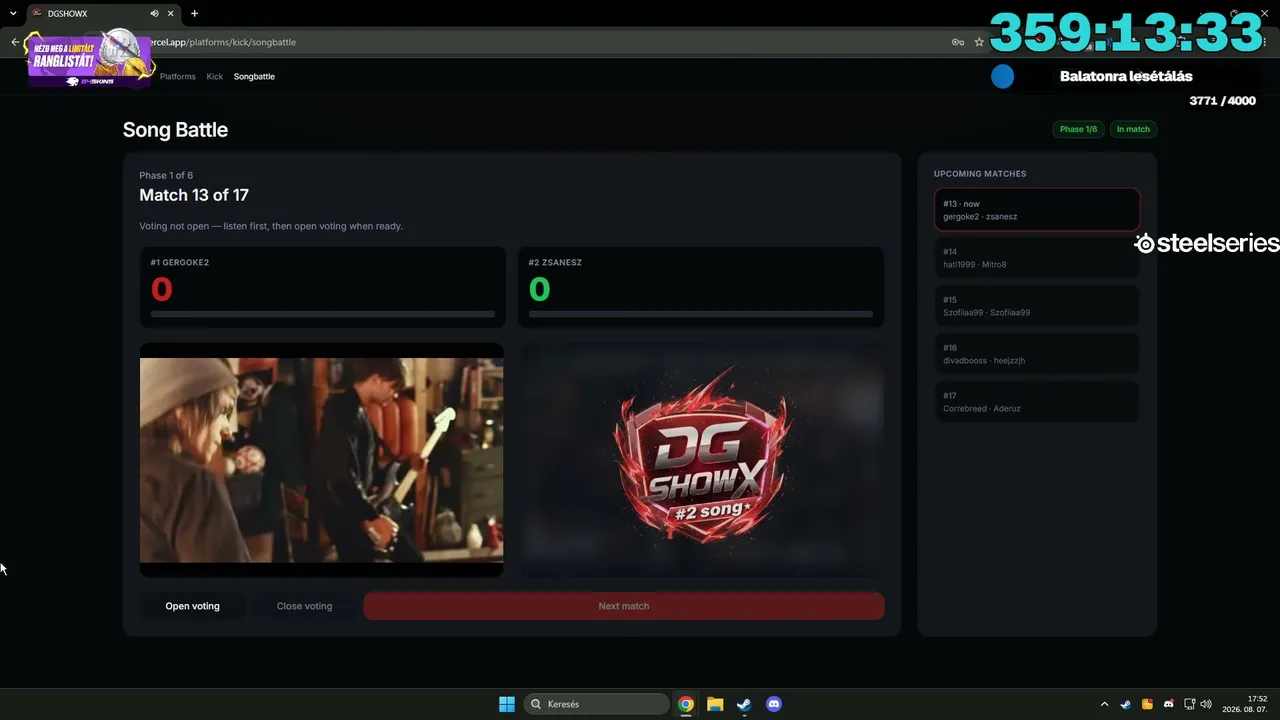The height and width of the screenshot is (720, 1280).
Task: Click the 'Match 13 of 17' heading
Action: 194,195
